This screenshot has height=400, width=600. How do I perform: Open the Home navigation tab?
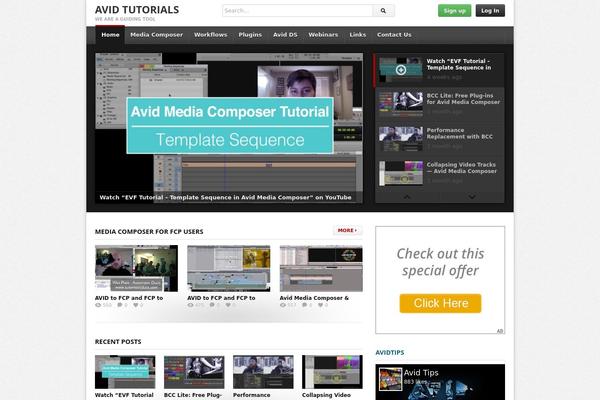[110, 35]
